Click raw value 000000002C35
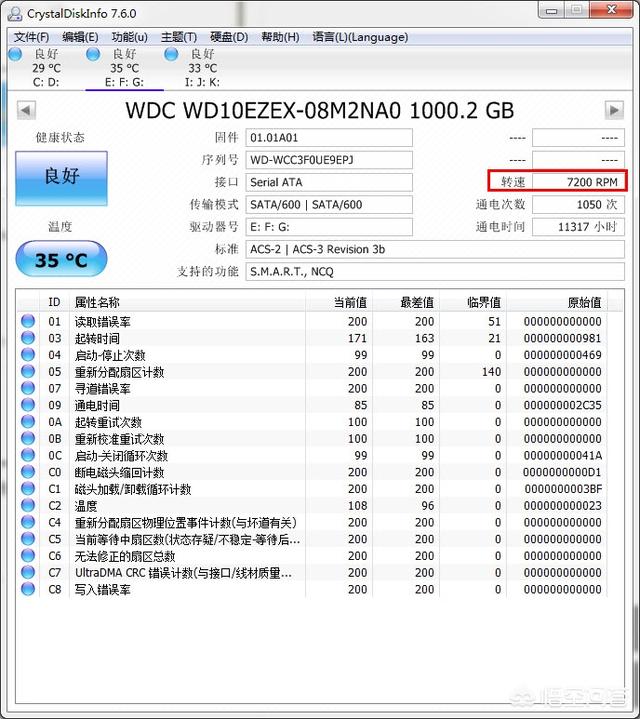This screenshot has height=719, width=640. (563, 405)
